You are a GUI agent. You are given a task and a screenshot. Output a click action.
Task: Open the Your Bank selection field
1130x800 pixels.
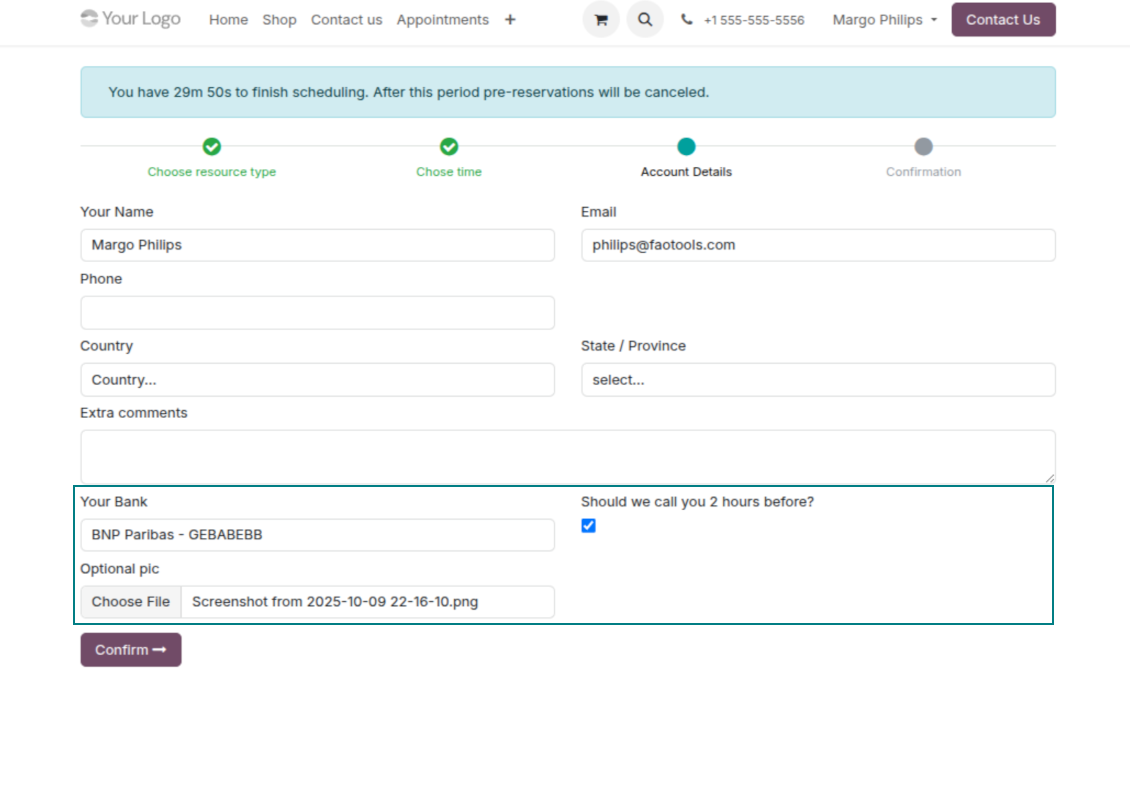[x=317, y=535]
